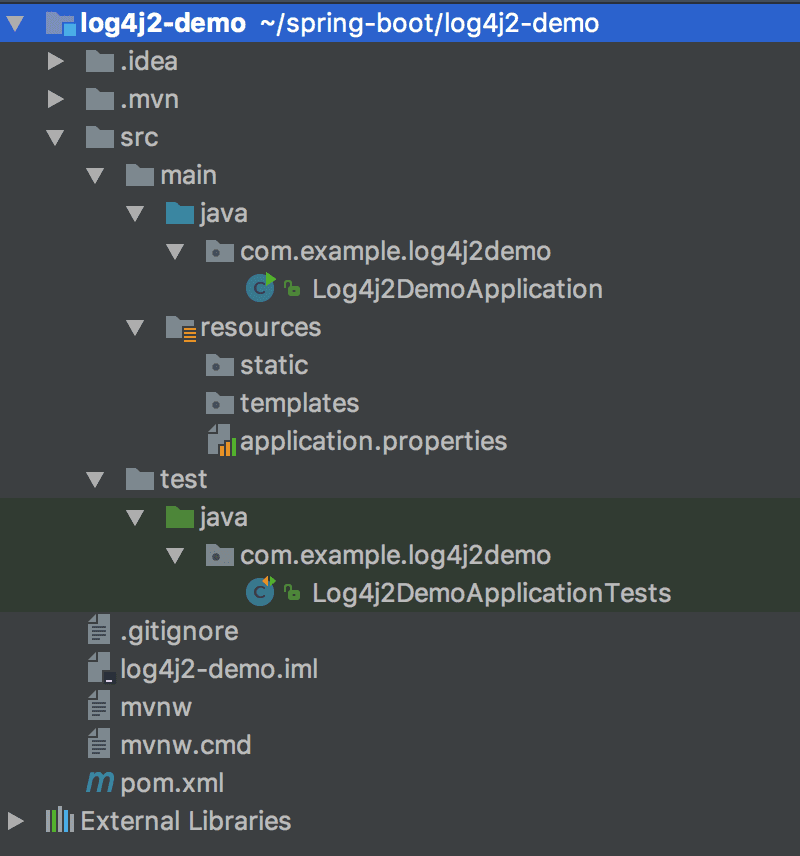Click the .gitignore file icon
Viewport: 800px width, 856px height.
[x=99, y=631]
